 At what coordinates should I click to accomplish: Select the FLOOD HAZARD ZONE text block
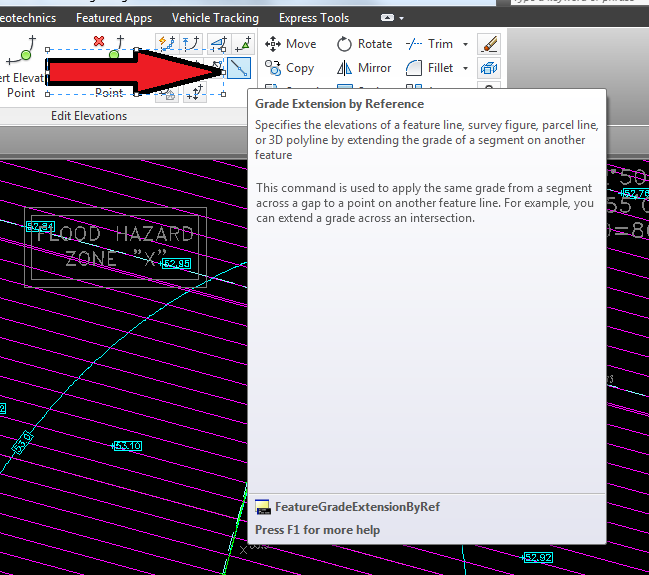pyautogui.click(x=115, y=247)
